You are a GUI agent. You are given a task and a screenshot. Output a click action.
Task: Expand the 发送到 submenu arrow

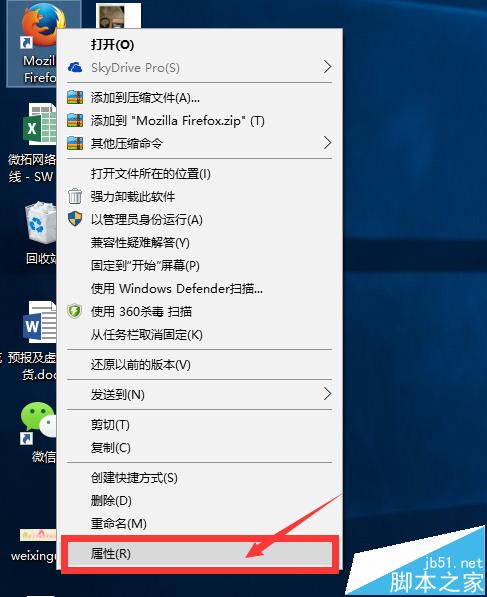point(327,394)
